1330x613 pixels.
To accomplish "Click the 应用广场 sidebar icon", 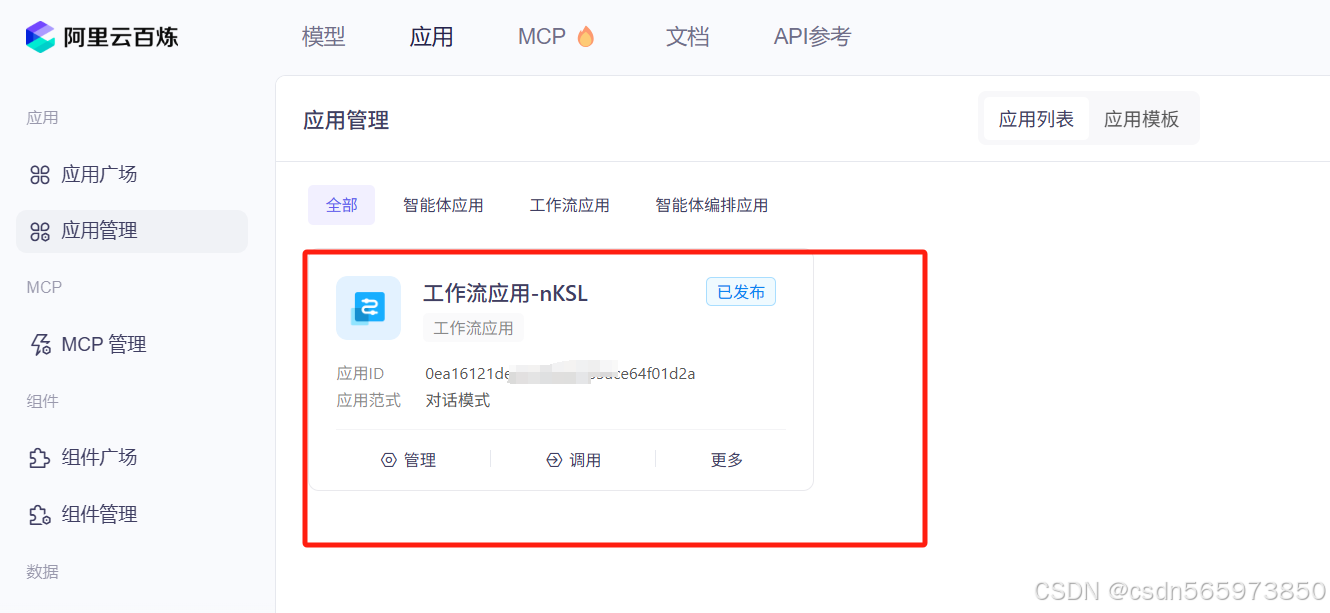I will pos(40,175).
